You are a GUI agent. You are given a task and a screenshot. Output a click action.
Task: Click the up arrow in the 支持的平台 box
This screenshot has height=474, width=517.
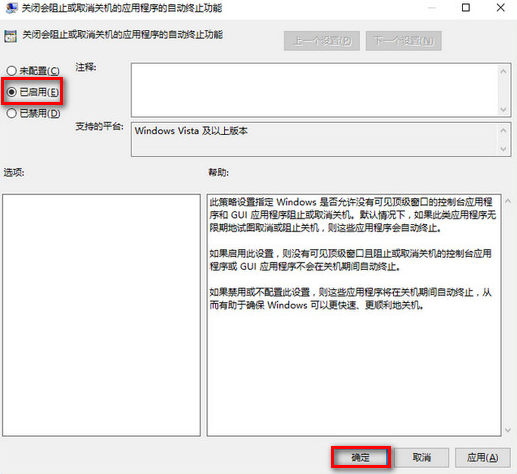pos(503,130)
